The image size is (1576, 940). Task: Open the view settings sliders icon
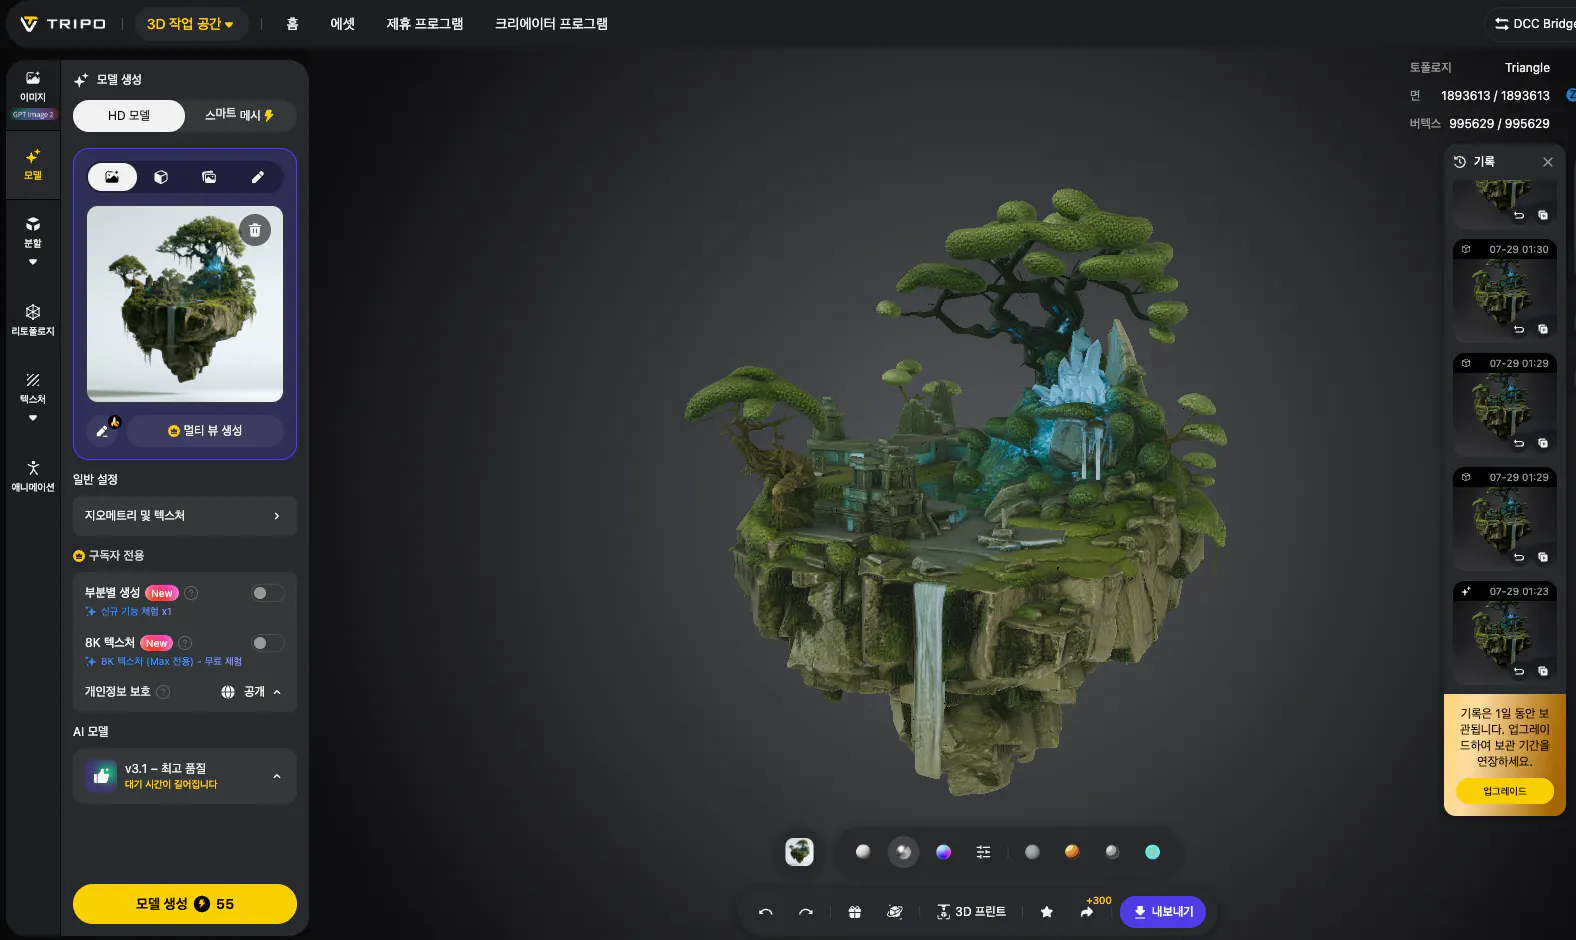coord(983,852)
